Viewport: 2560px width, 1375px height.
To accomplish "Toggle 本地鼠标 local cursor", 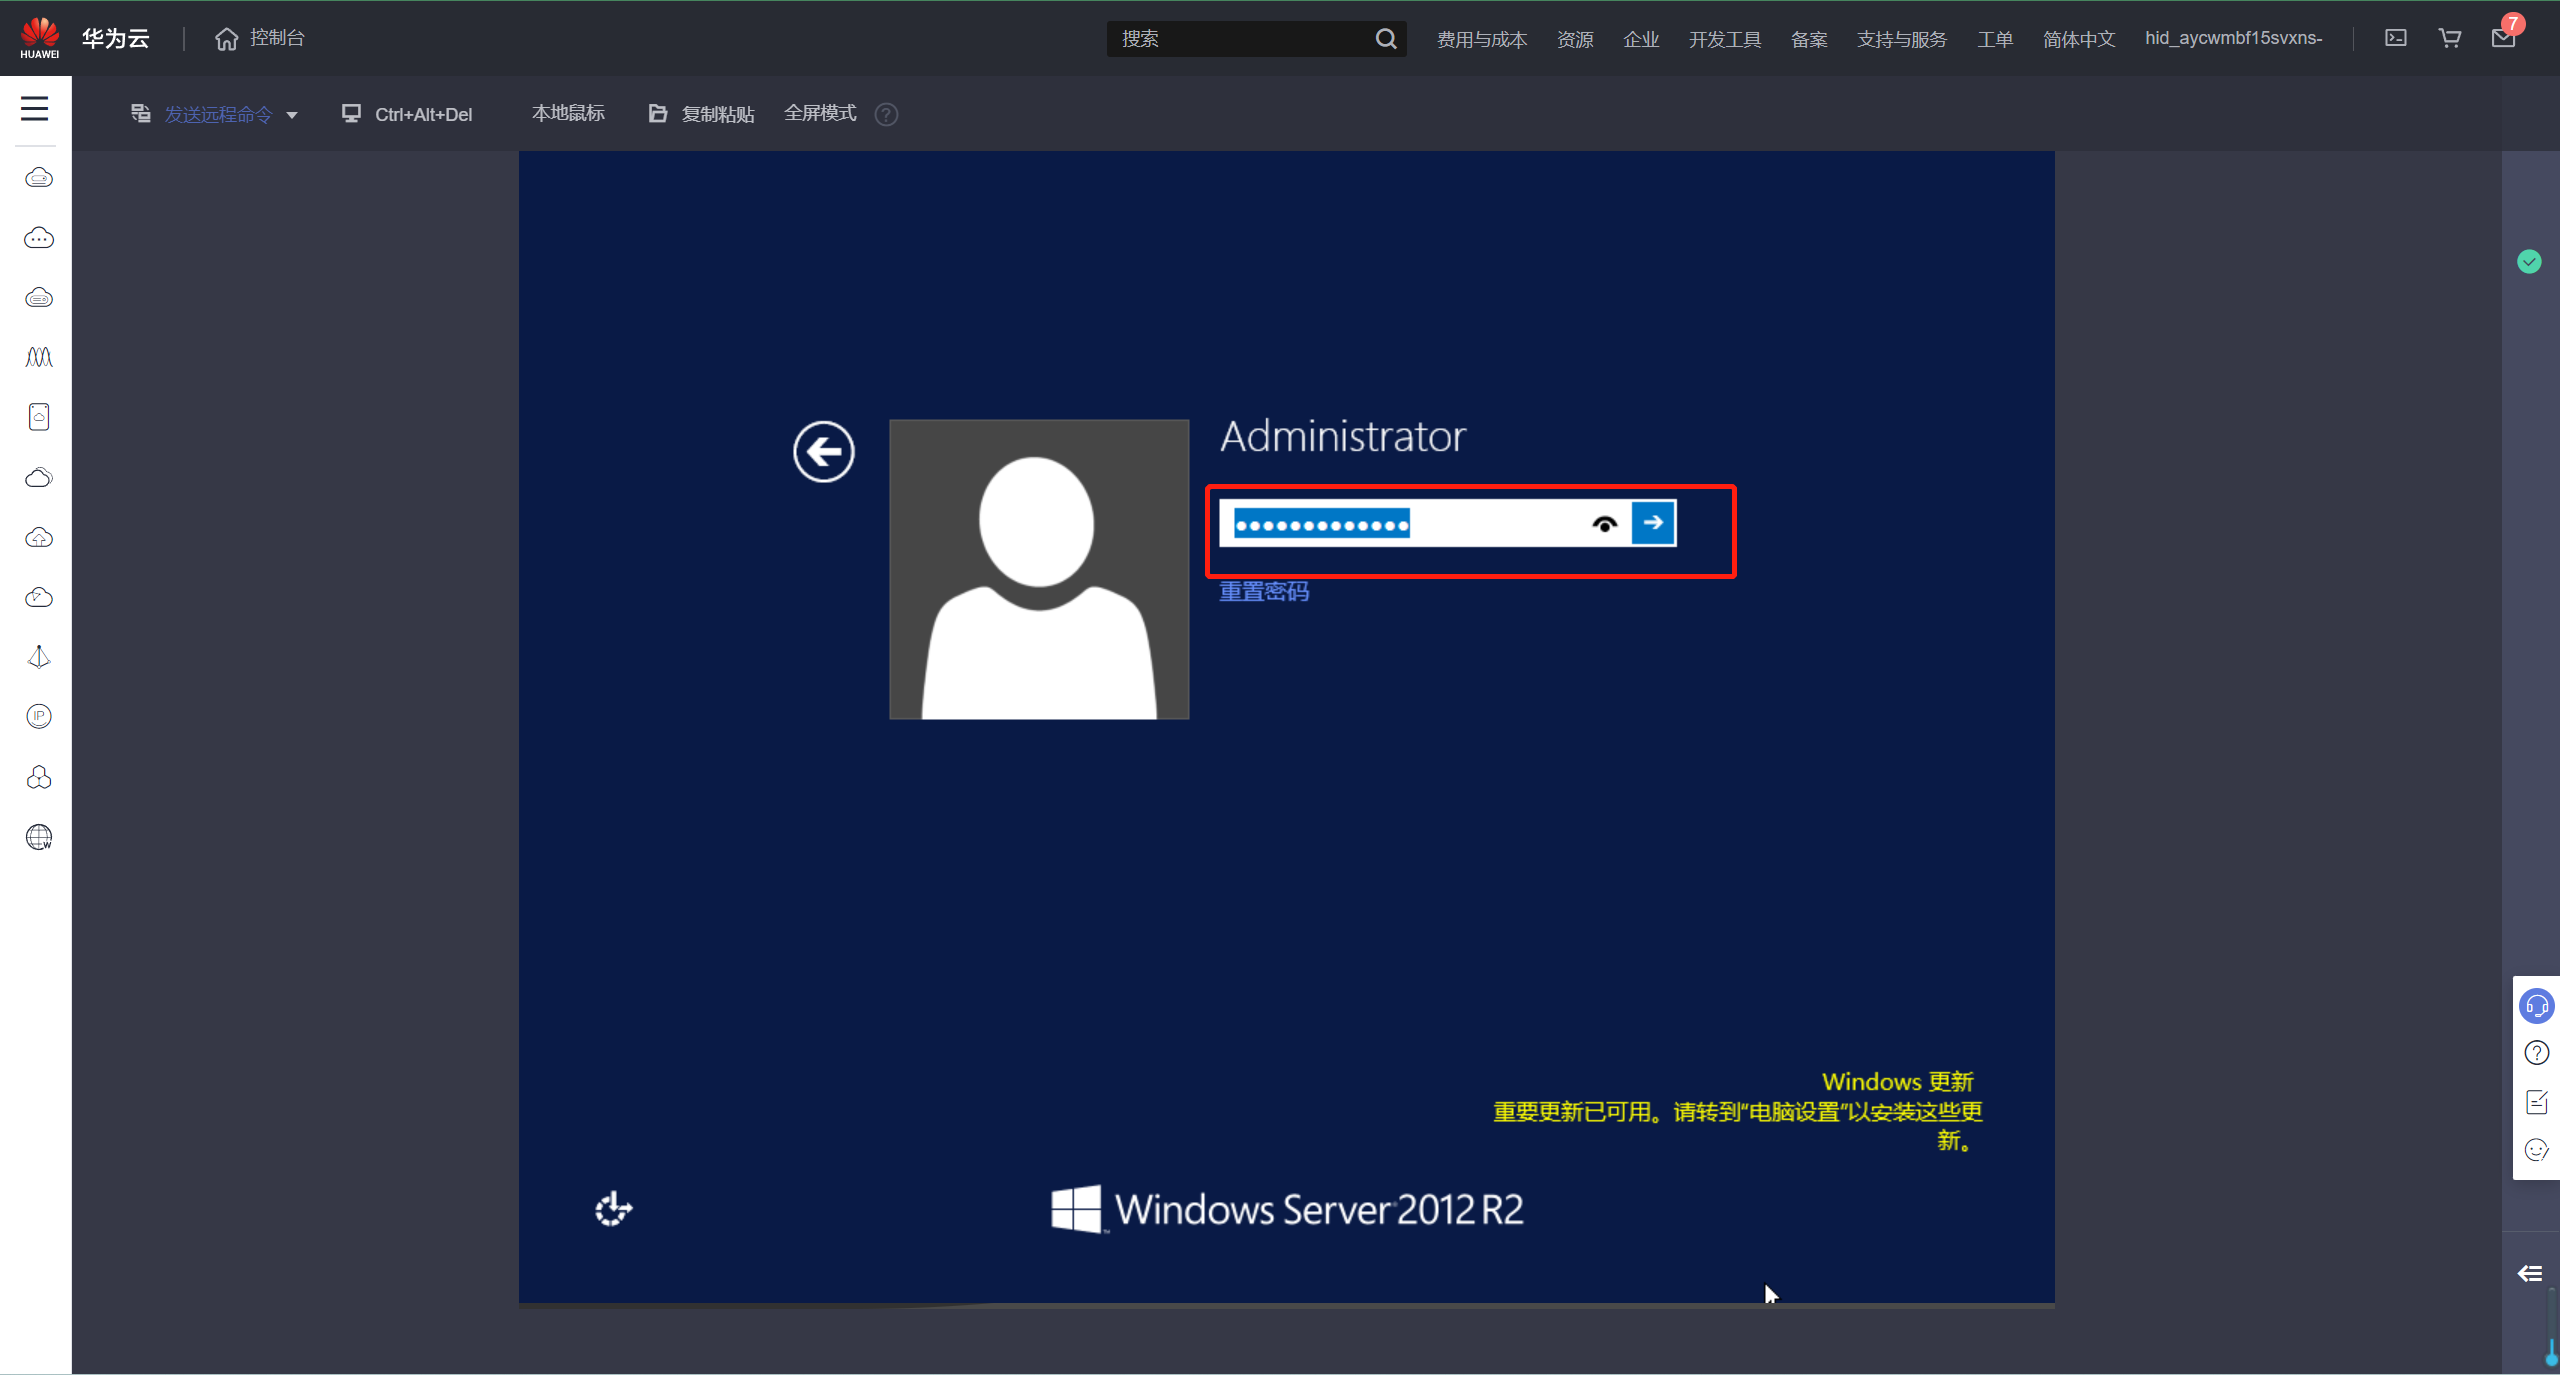I will pos(568,113).
